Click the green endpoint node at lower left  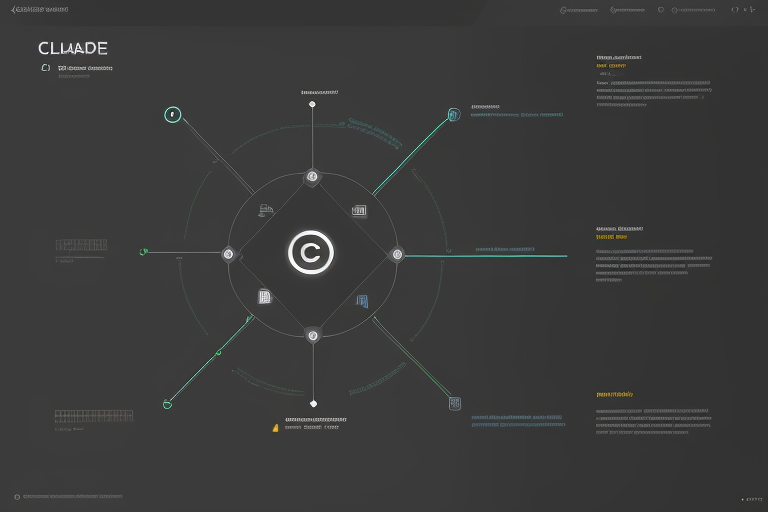167,404
